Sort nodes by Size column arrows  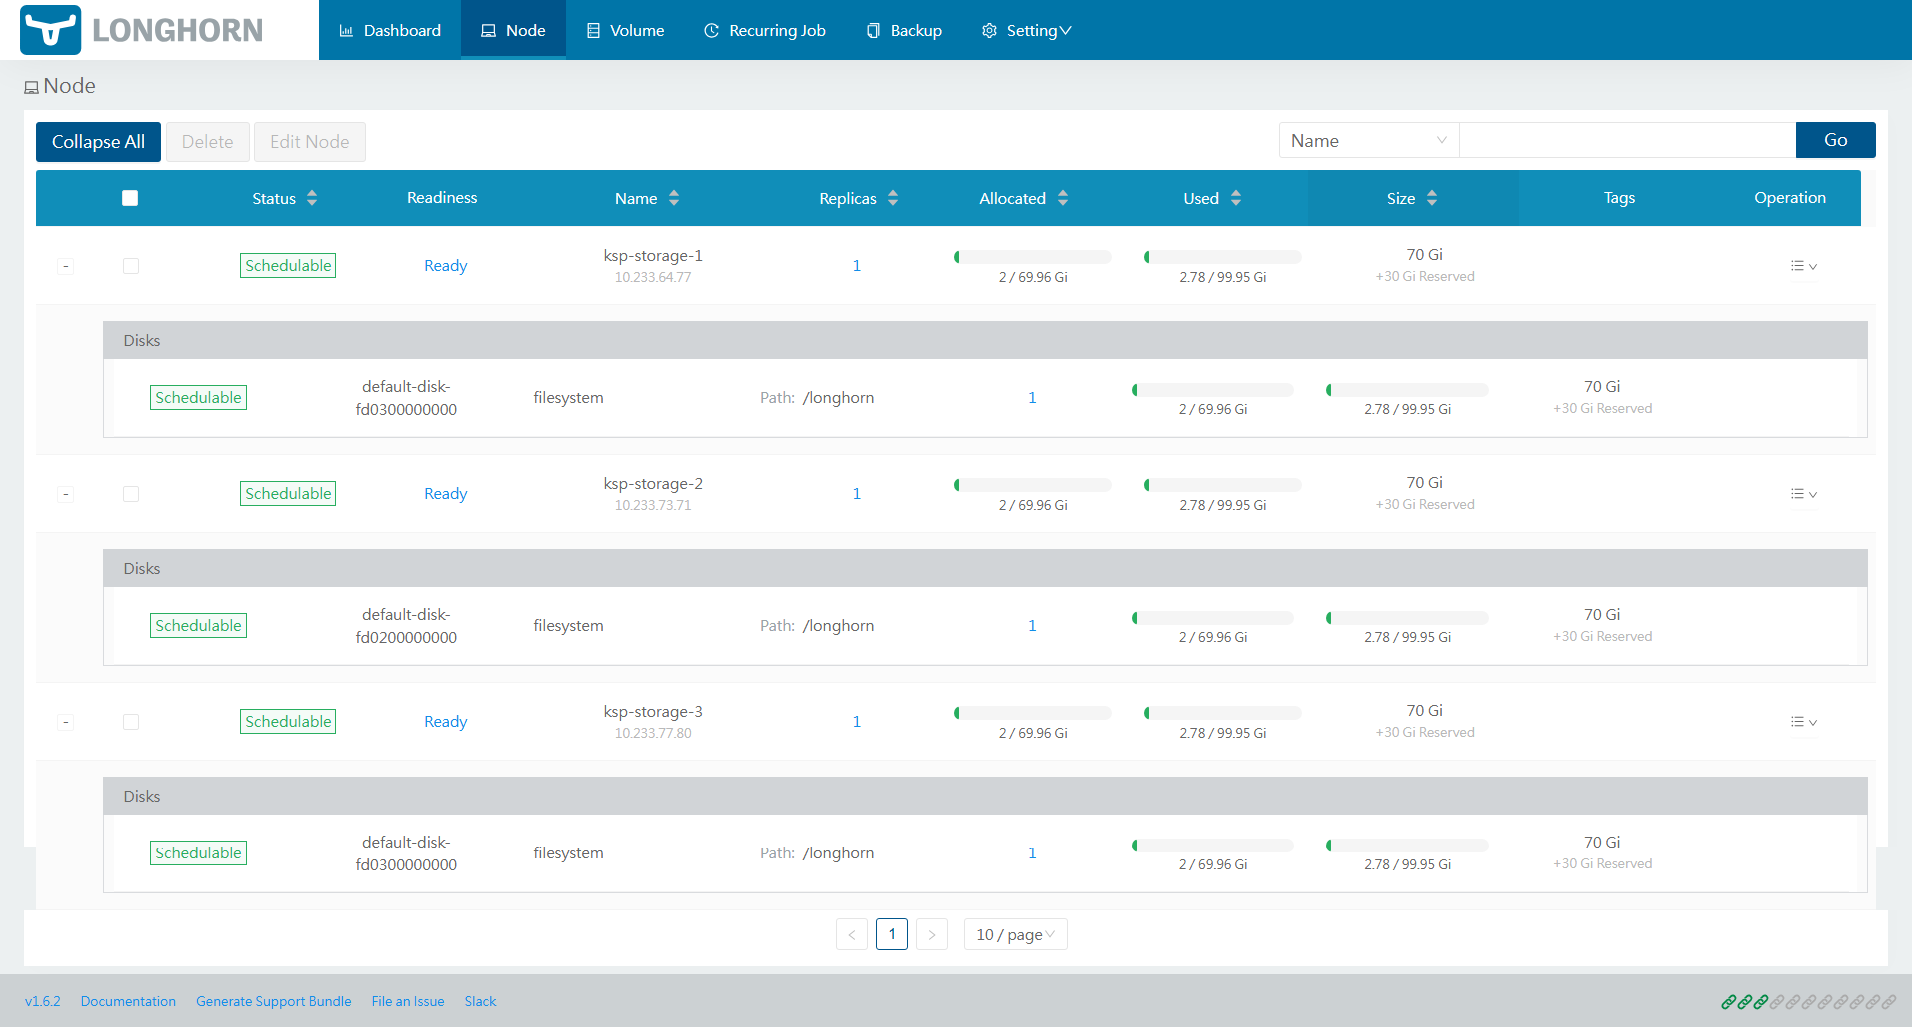pos(1432,198)
